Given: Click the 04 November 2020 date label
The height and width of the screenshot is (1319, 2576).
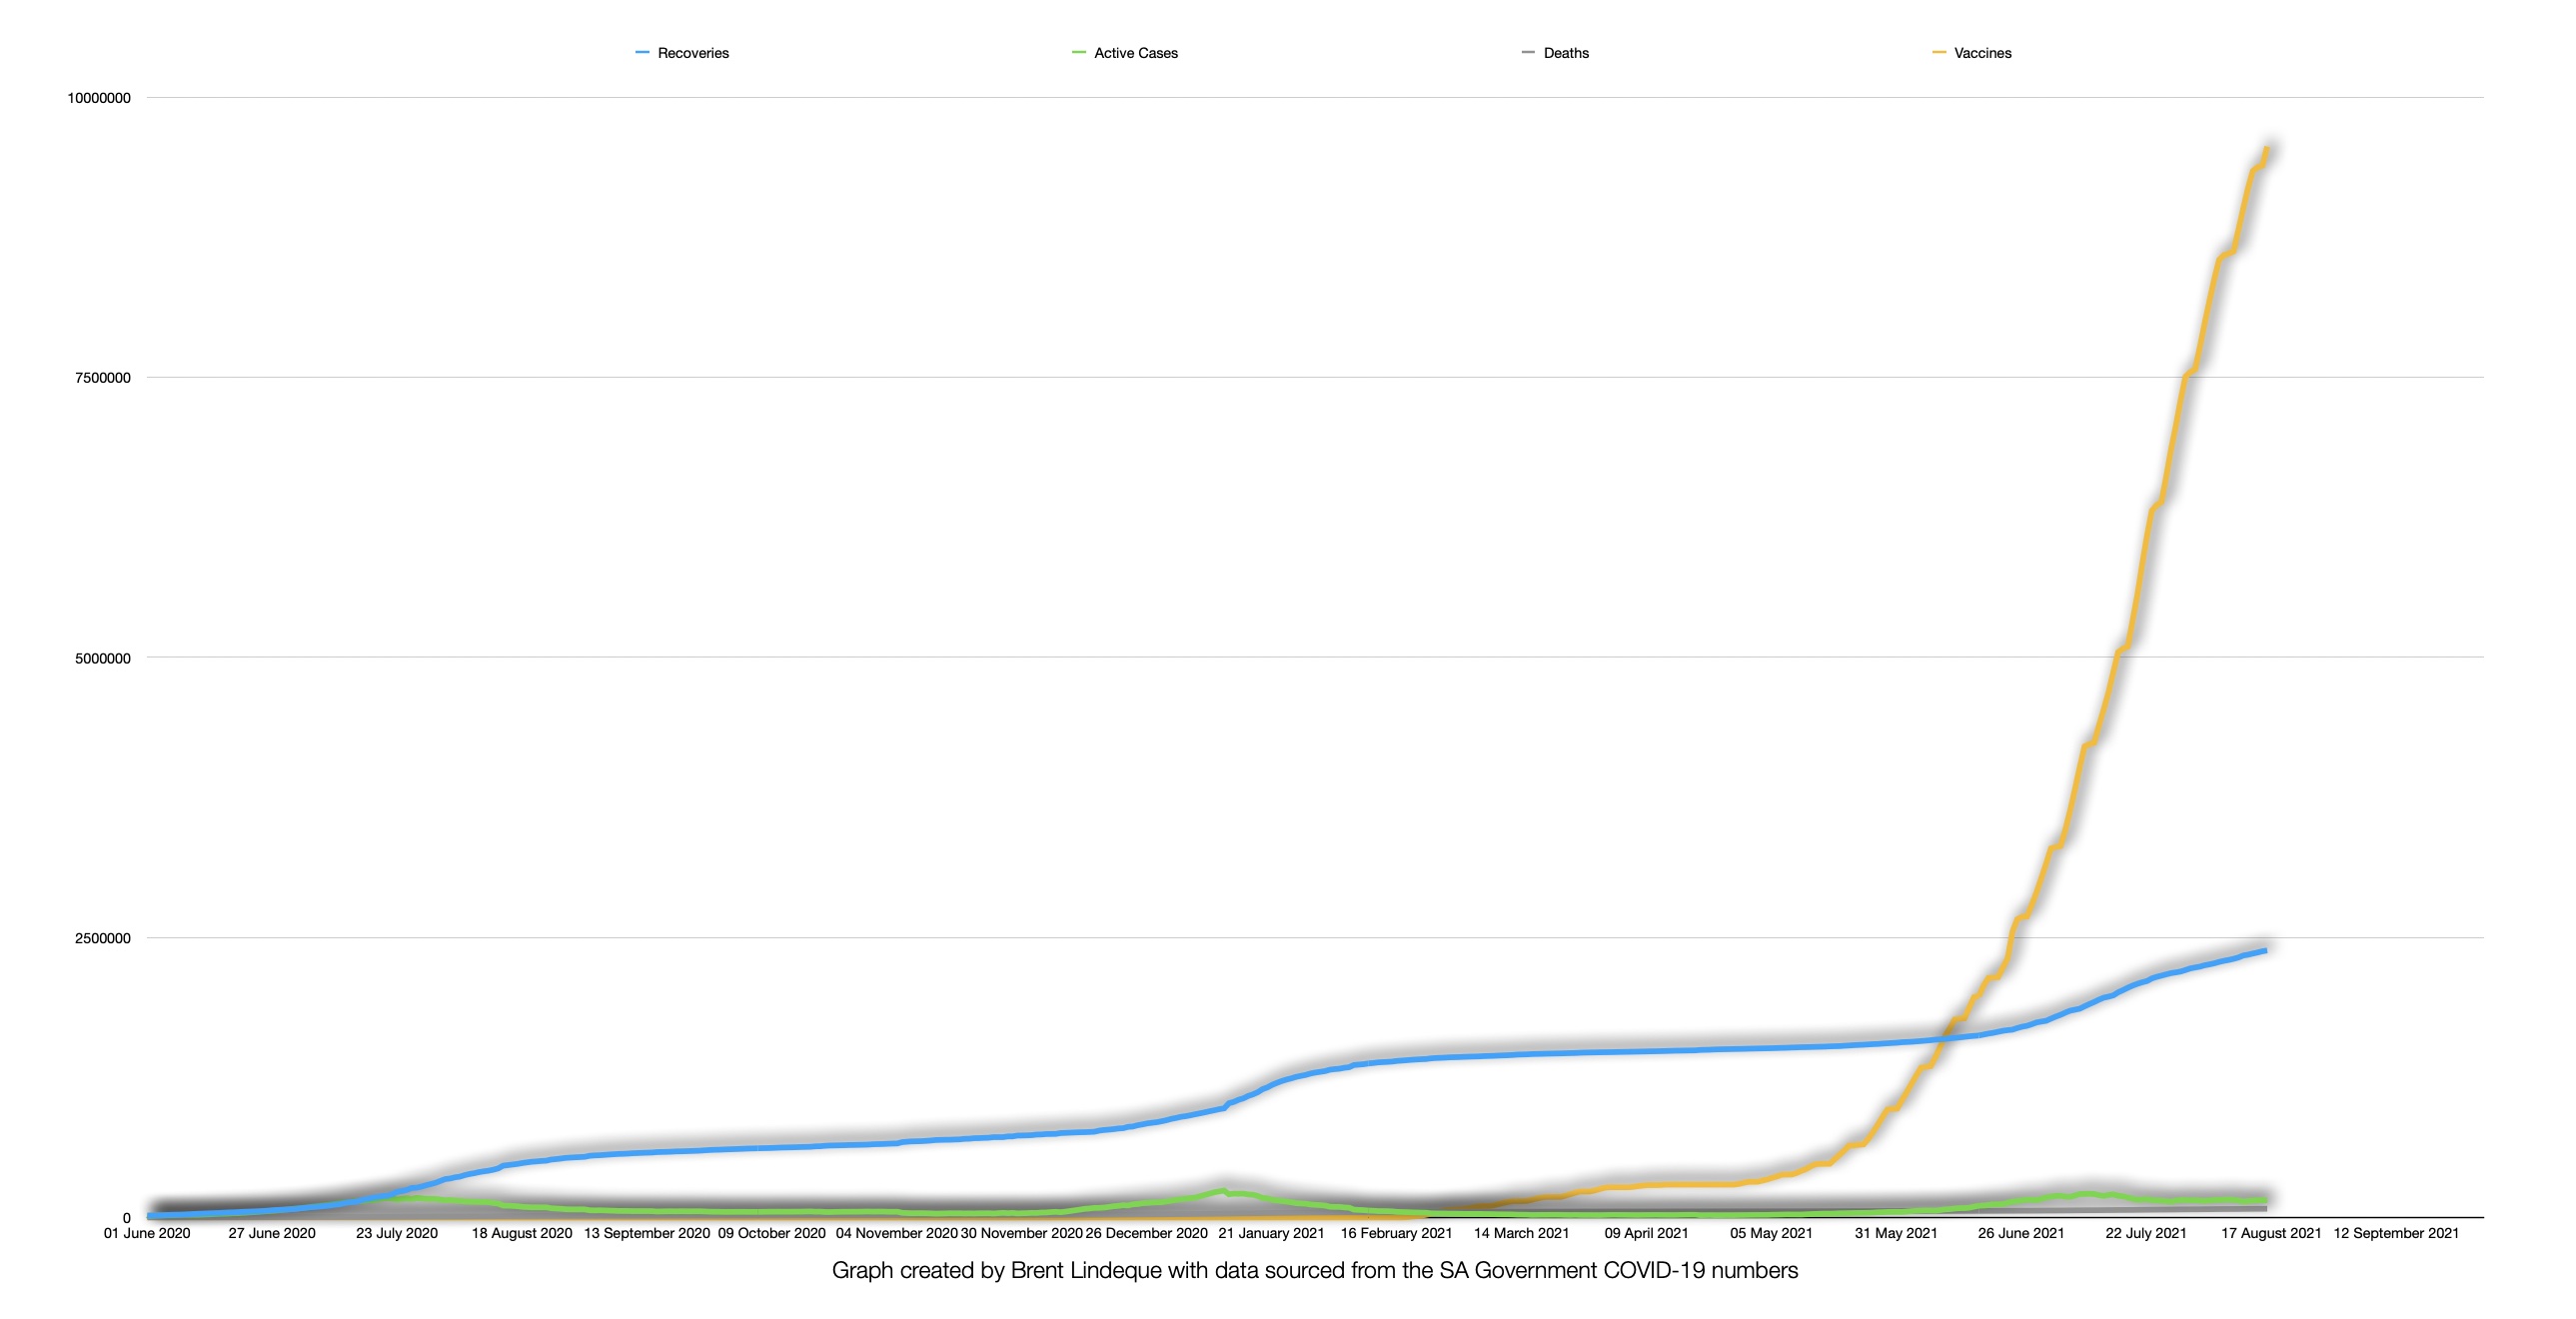Looking at the screenshot, I should pyautogui.click(x=896, y=1233).
